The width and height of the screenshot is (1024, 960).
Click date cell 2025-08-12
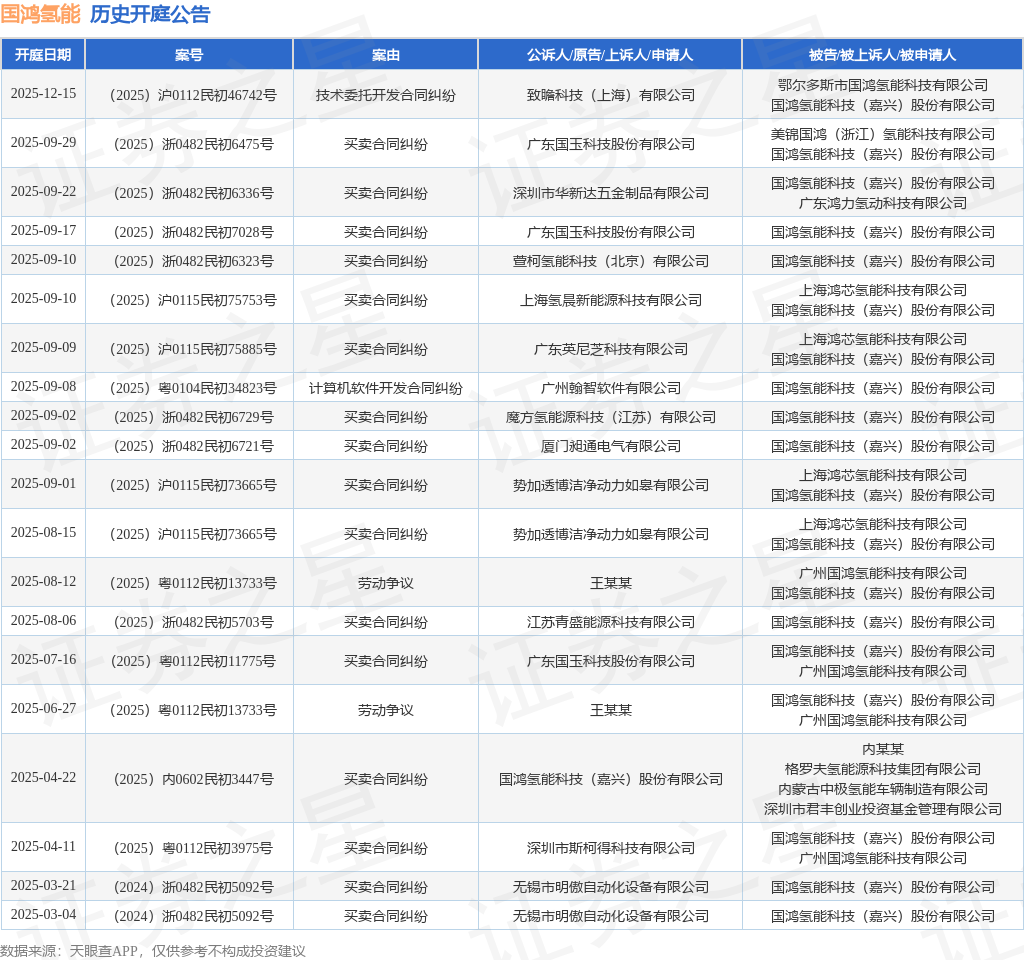tap(43, 581)
